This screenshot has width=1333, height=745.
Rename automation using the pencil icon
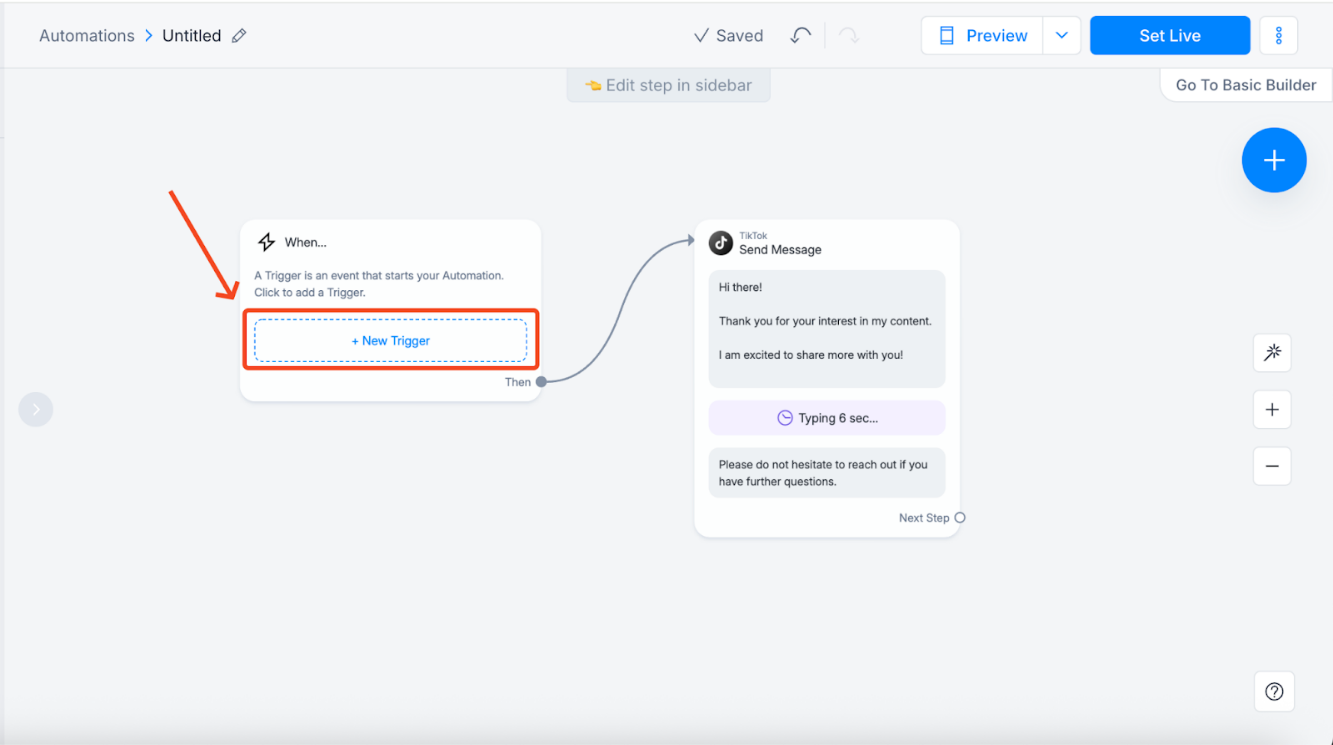[238, 35]
